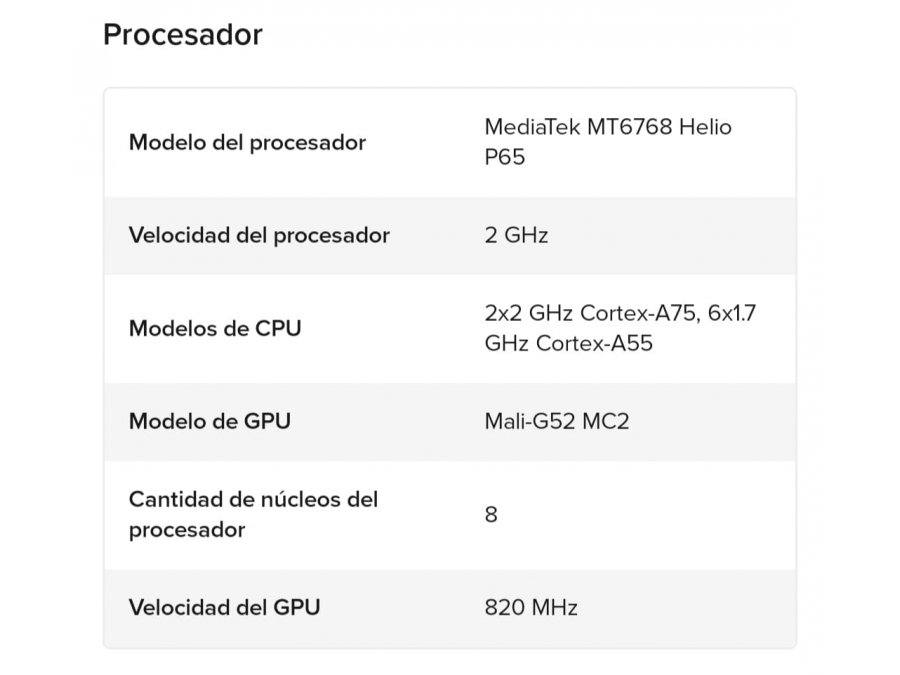
Task: Click the "Cortex-A55" text
Action: [x=595, y=343]
